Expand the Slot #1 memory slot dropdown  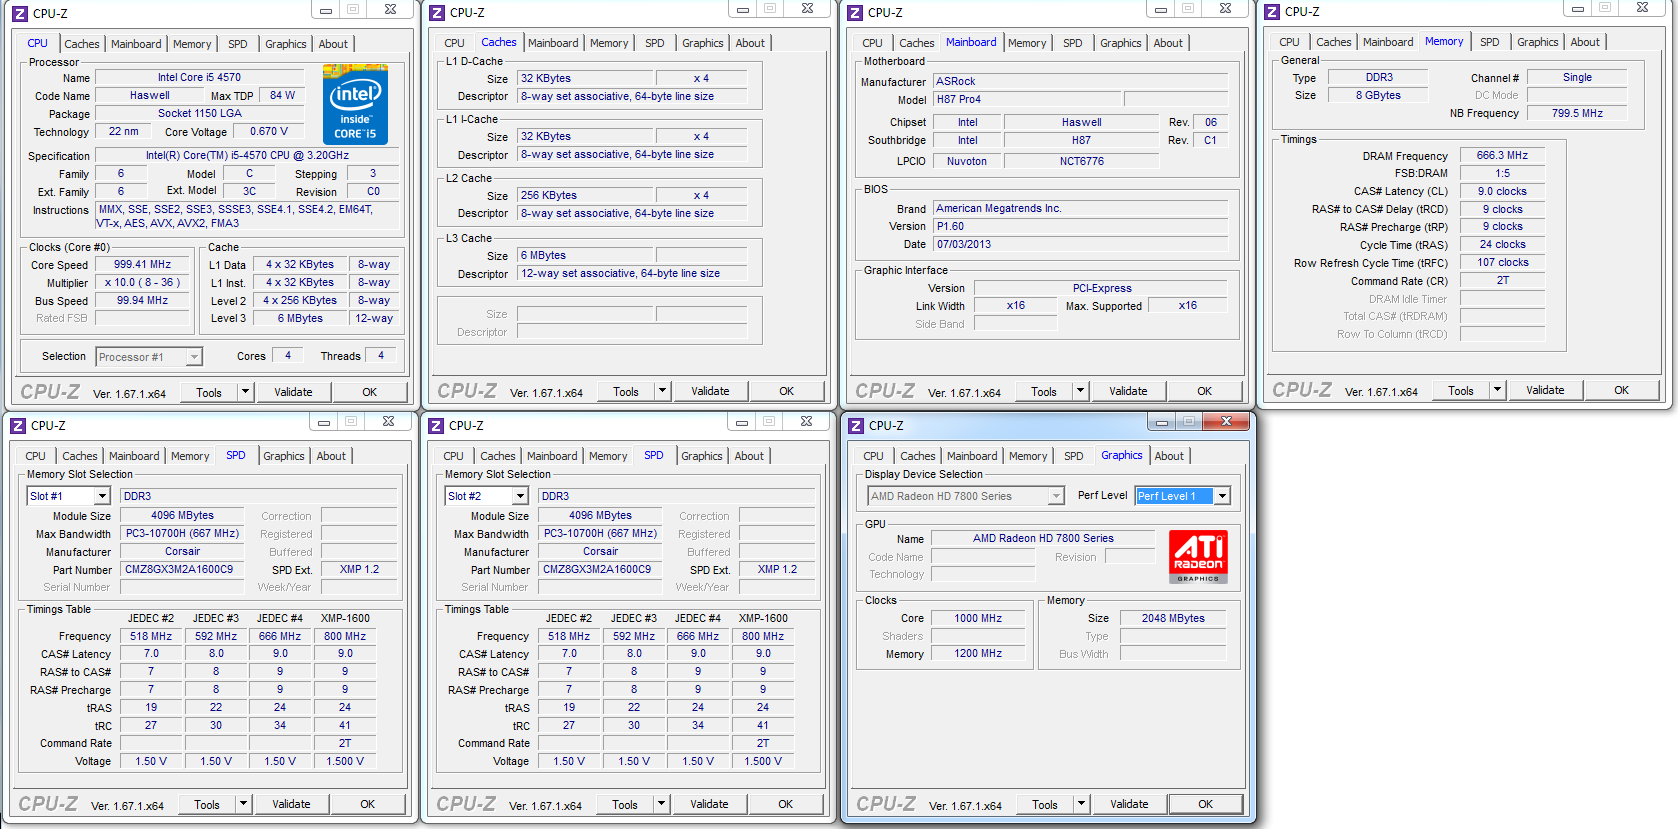point(102,496)
